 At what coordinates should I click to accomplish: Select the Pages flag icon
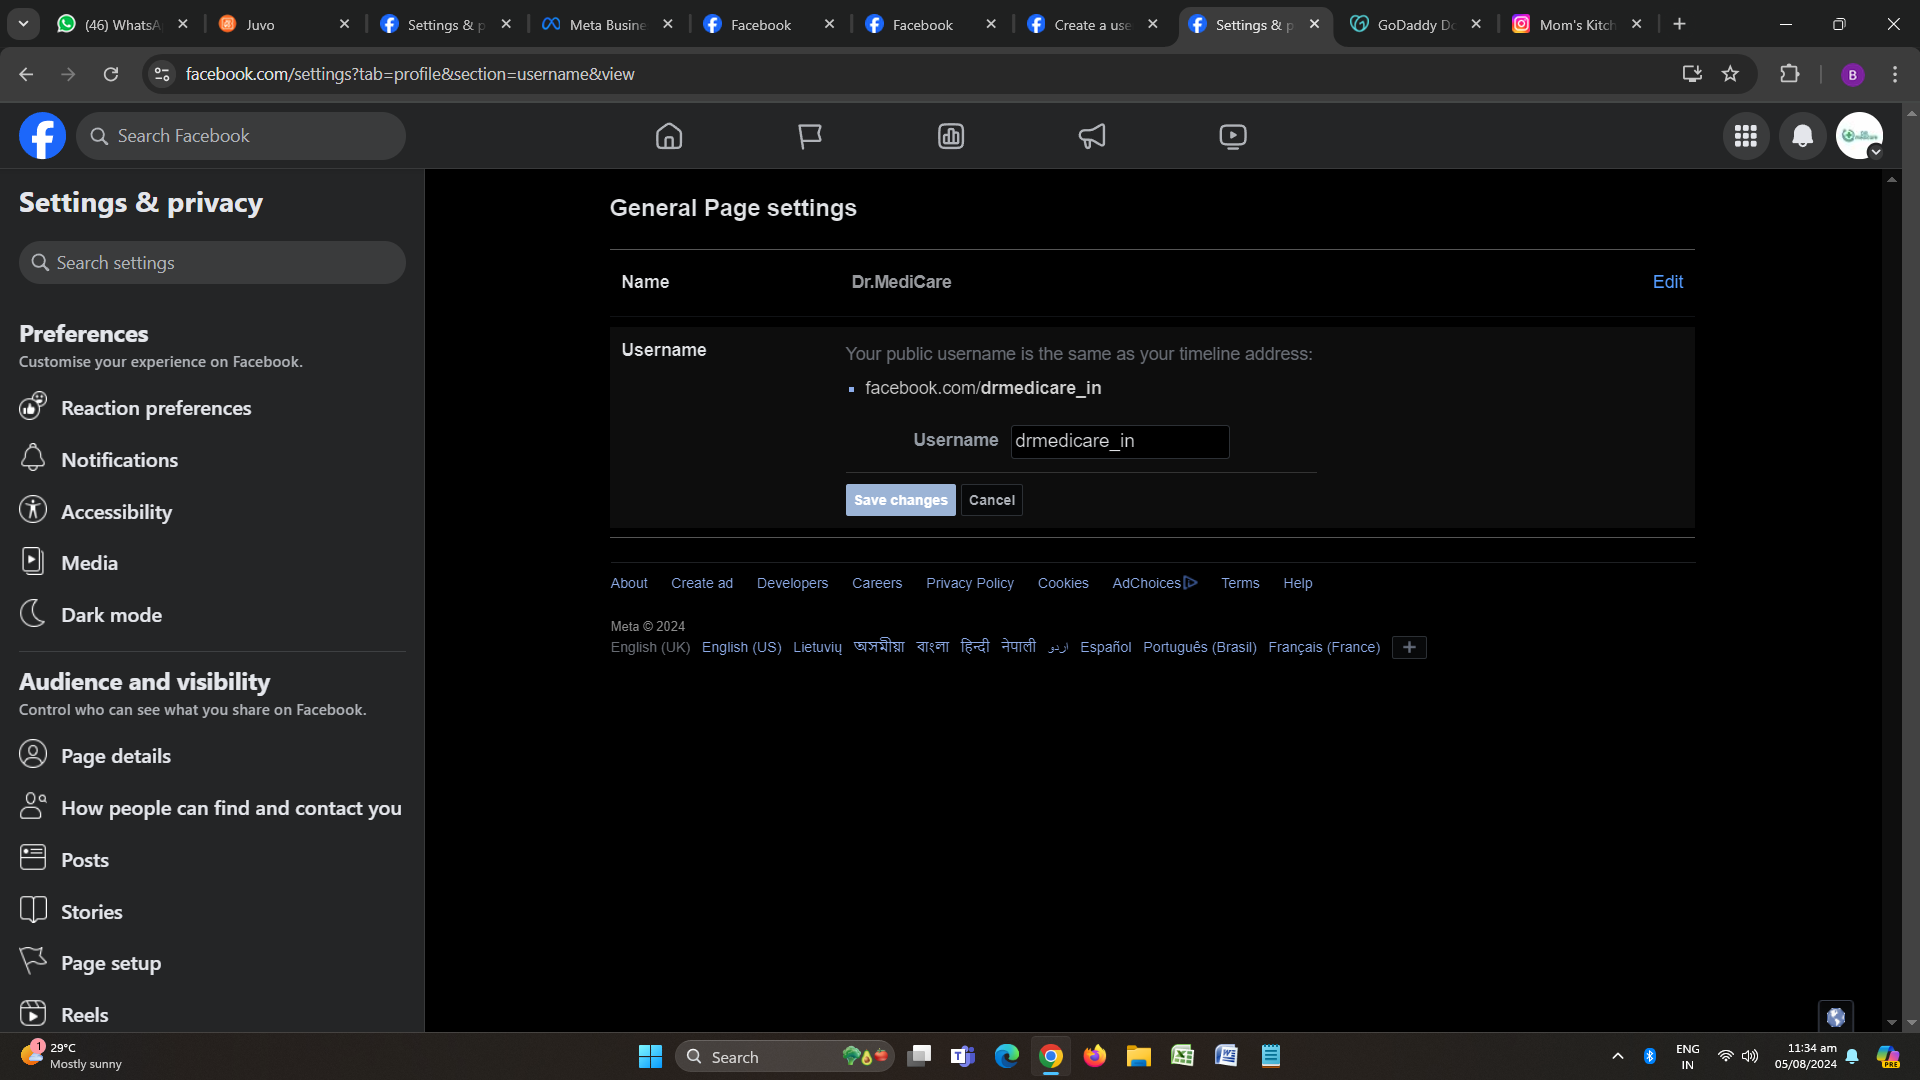(810, 136)
